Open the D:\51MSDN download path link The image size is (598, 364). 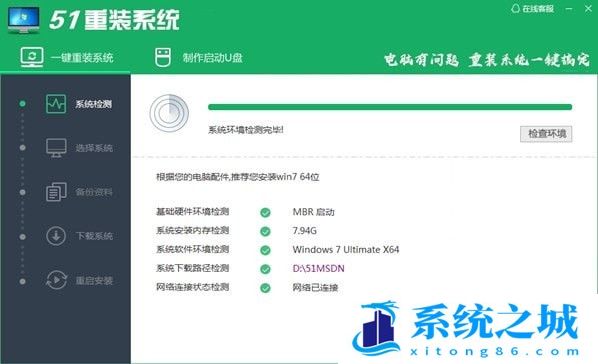(318, 269)
